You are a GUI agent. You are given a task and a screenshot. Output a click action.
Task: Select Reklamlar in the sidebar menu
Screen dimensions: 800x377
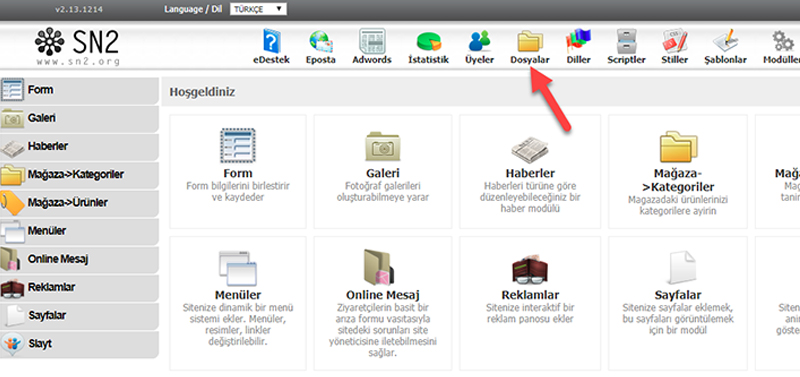pyautogui.click(x=79, y=288)
